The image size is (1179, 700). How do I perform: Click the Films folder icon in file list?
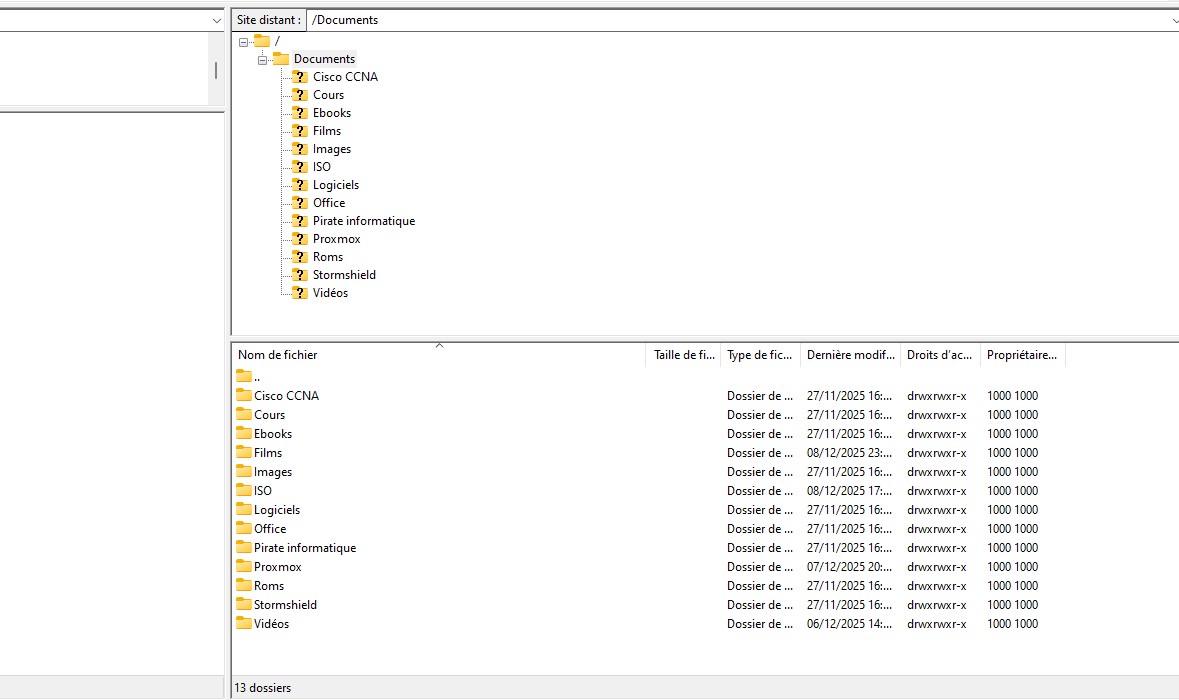pos(244,453)
